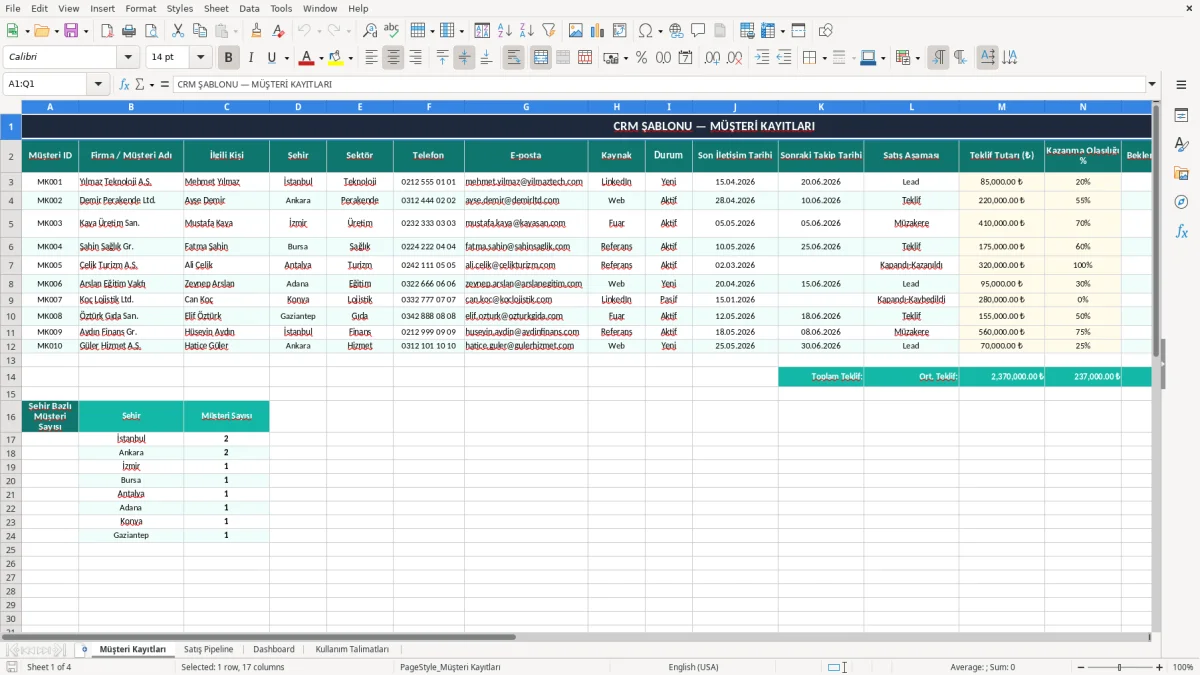Toggle Align Right button
The image size is (1200, 675).
coord(415,58)
